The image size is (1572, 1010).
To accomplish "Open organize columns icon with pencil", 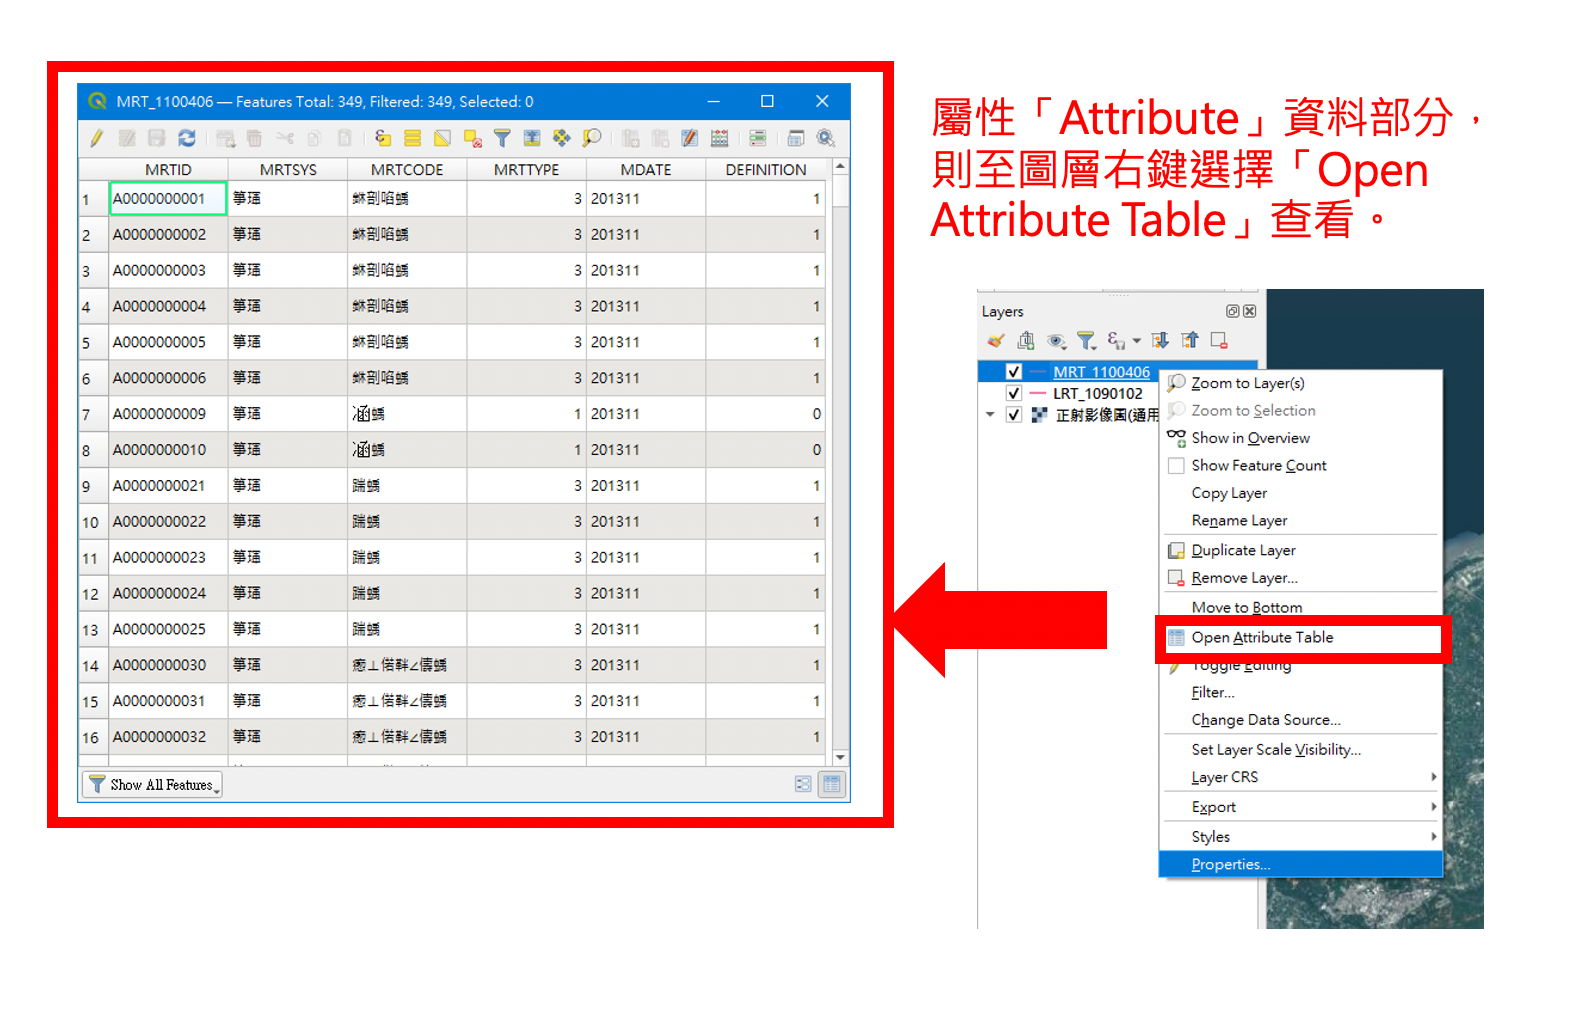I will [690, 138].
